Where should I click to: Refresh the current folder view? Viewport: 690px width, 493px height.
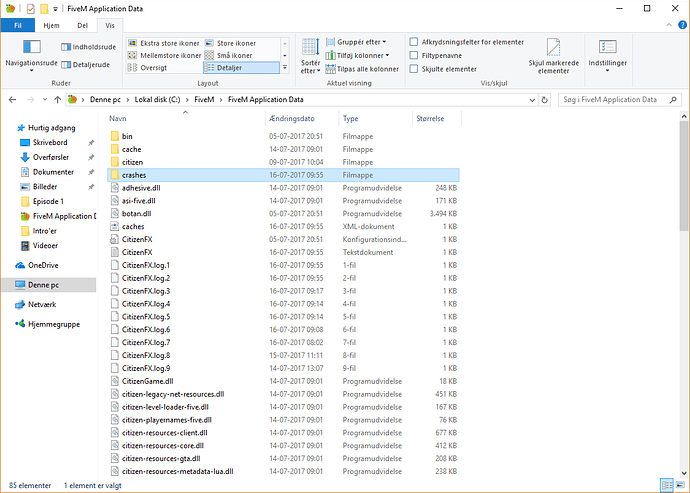pyautogui.click(x=545, y=100)
